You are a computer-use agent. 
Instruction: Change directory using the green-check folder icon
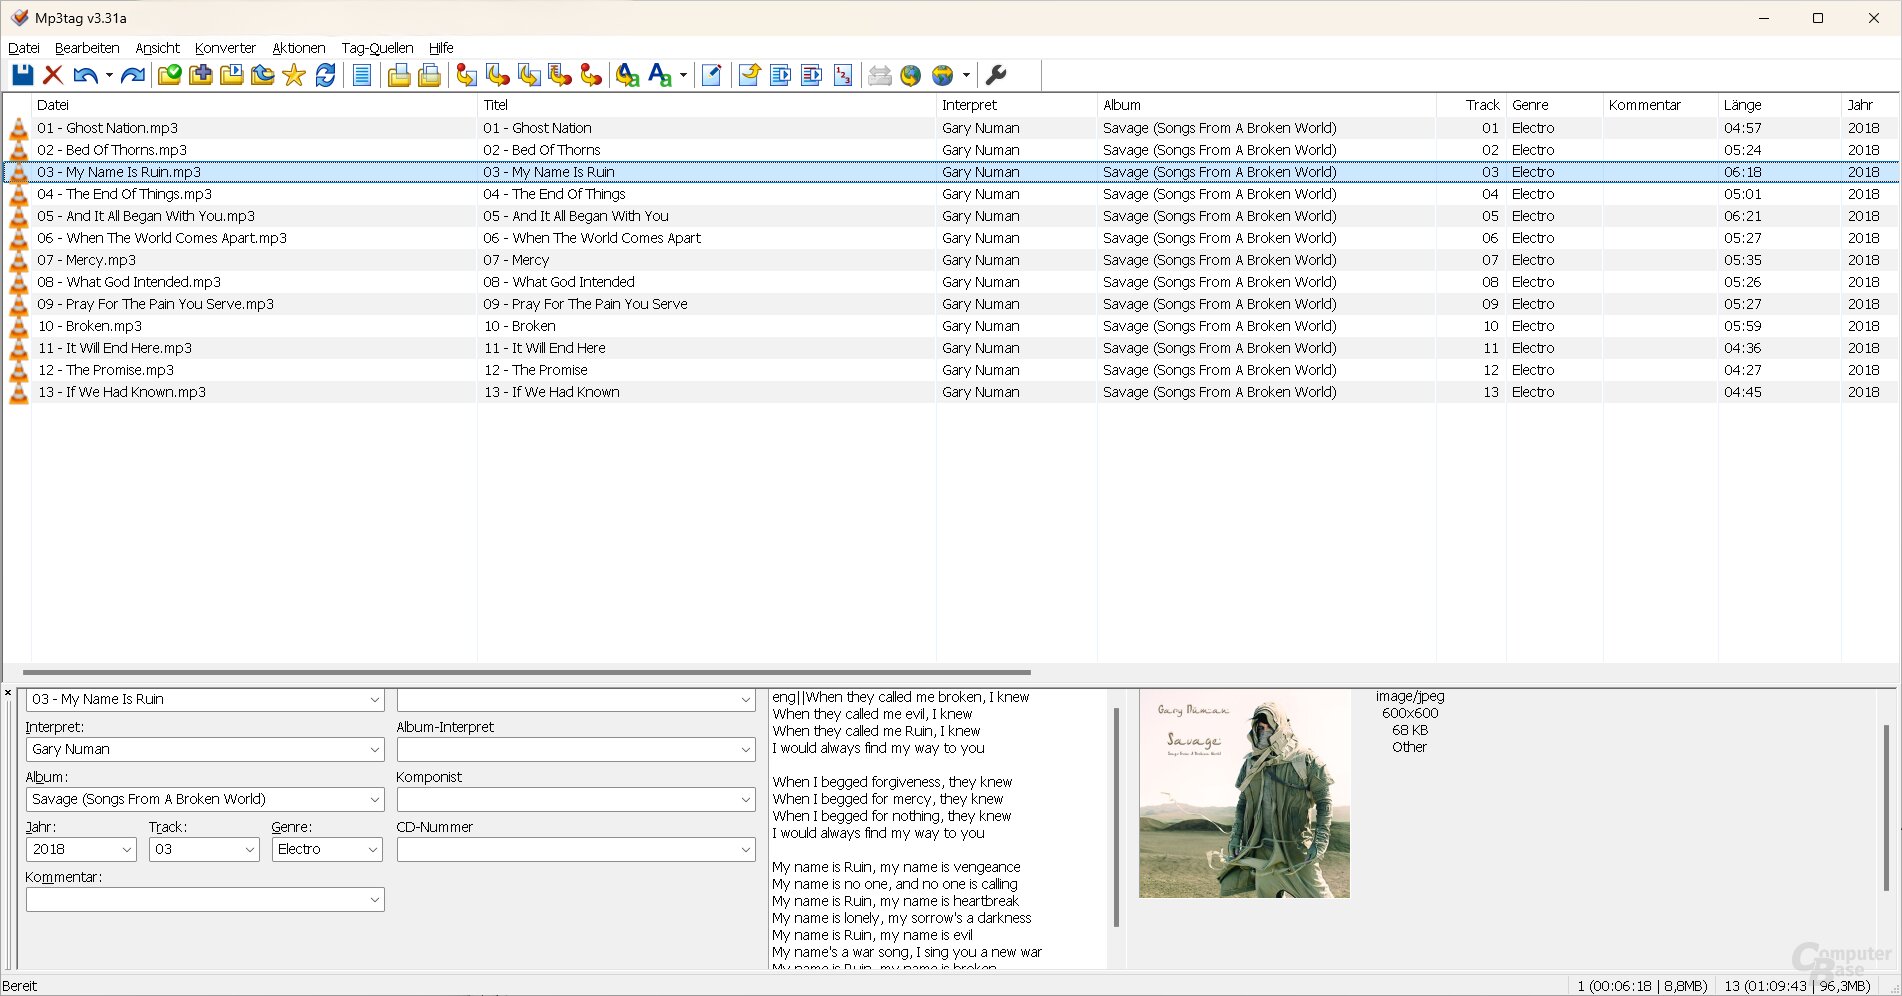coord(170,75)
